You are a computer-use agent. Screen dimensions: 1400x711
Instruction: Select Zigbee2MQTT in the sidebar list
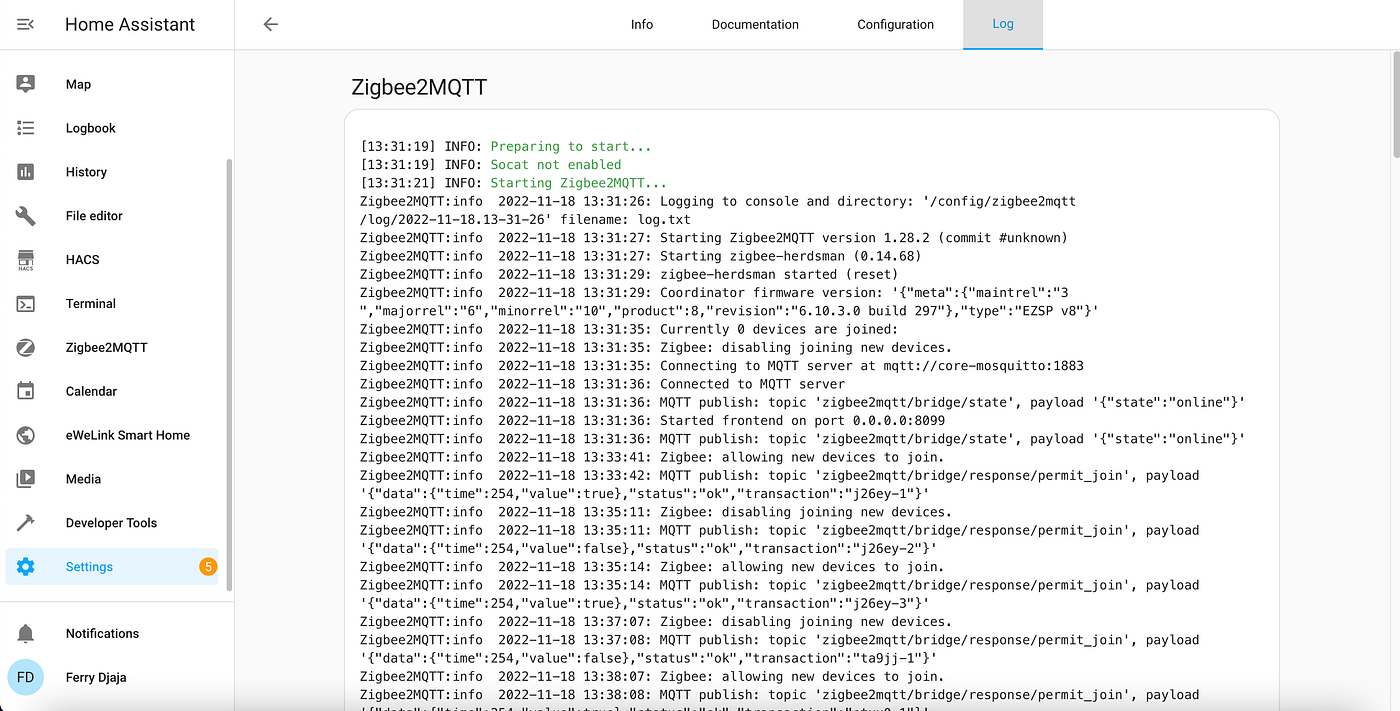106,348
